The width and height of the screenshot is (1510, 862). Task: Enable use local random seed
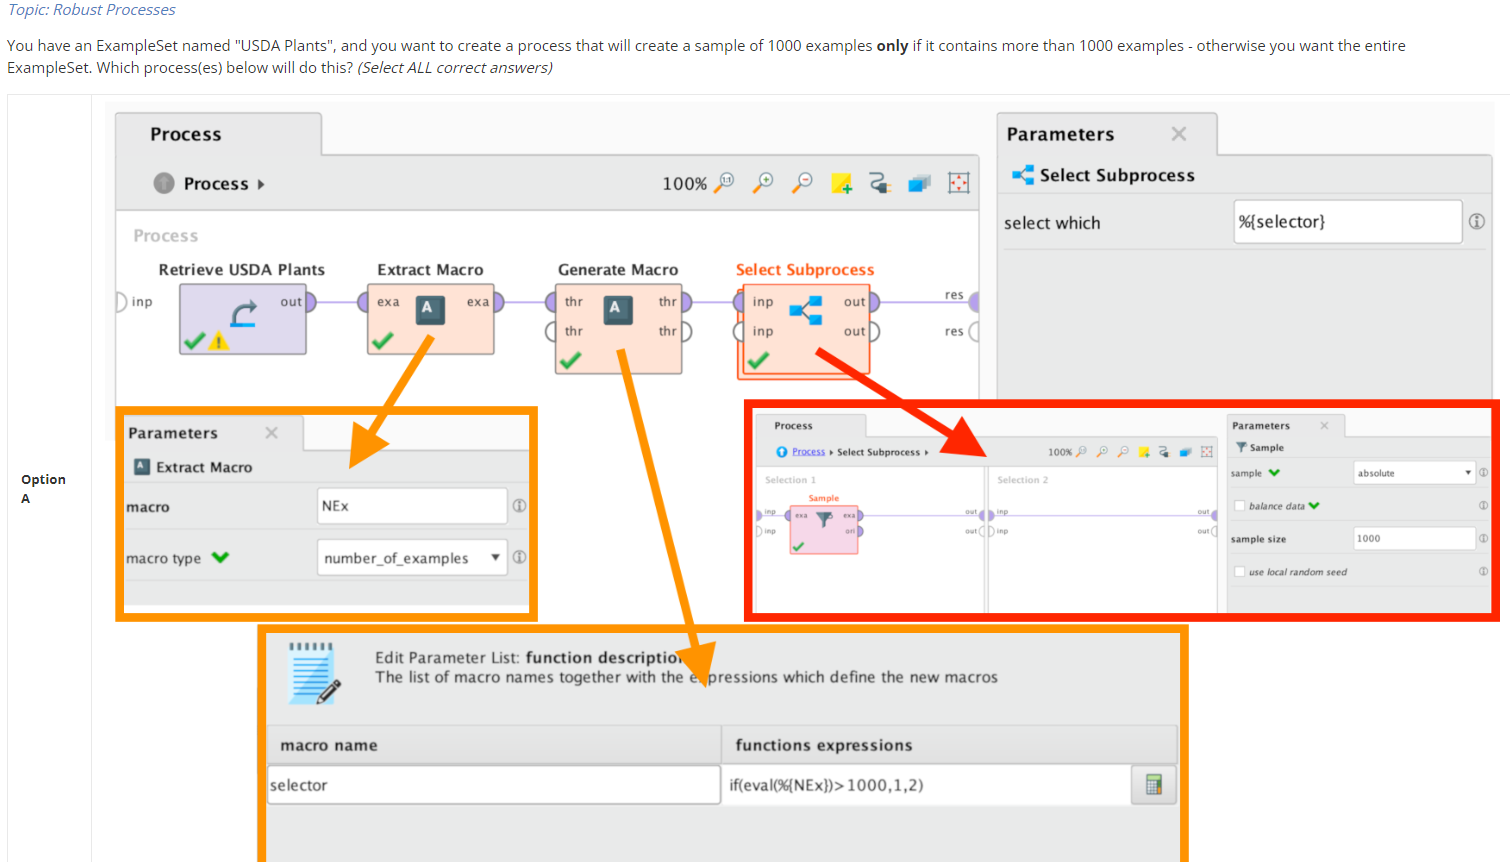[1238, 571]
